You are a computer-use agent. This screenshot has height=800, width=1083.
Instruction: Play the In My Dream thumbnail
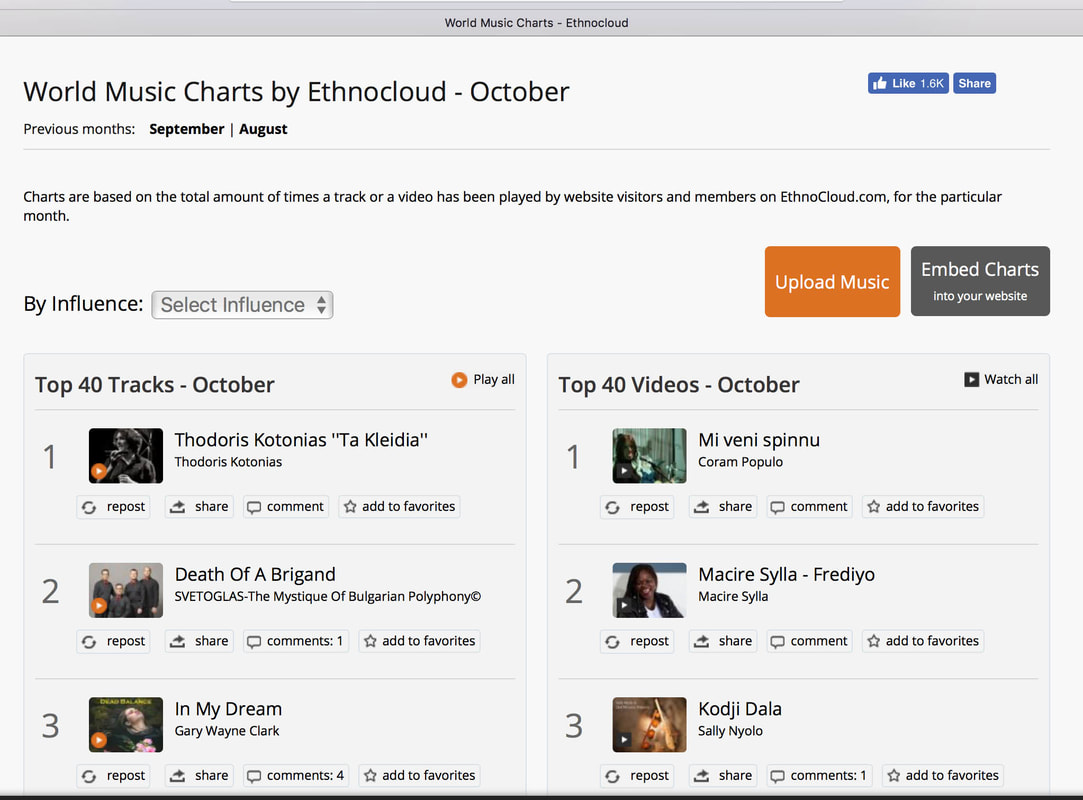tap(126, 725)
